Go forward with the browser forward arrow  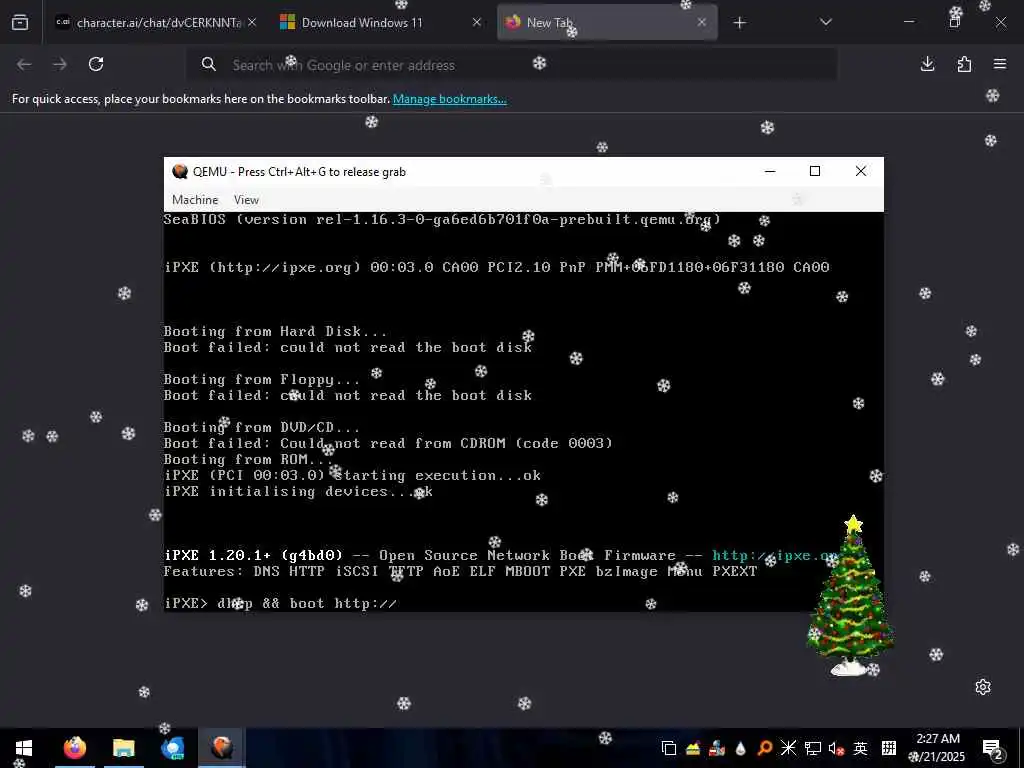60,64
